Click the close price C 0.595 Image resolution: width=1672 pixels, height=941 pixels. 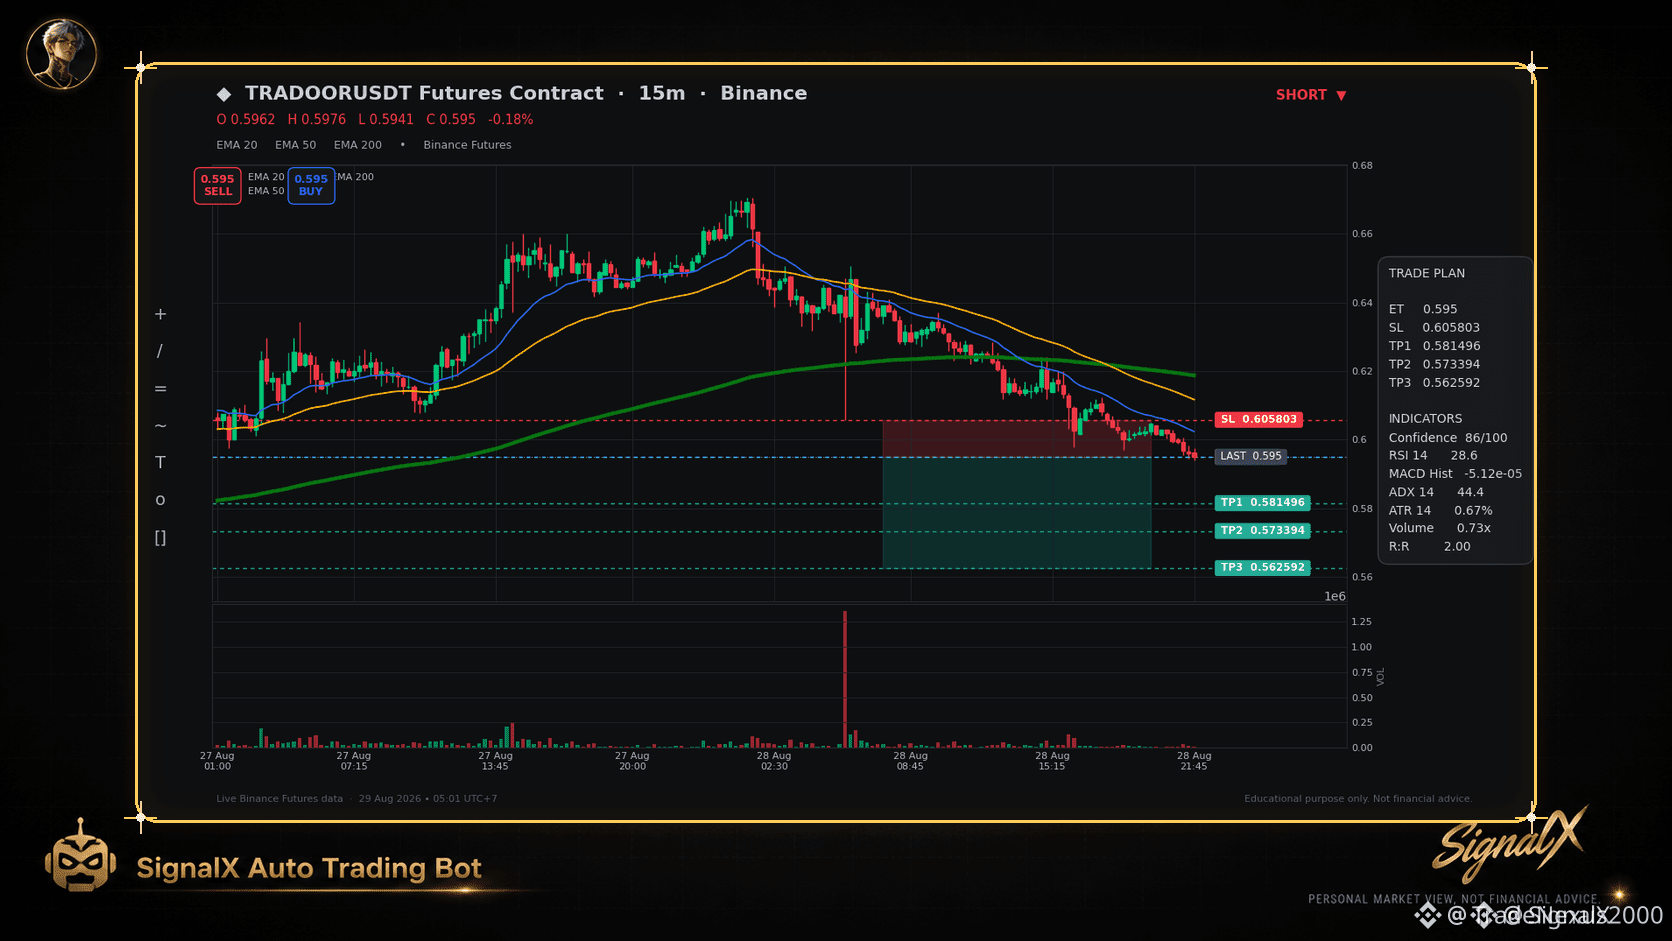[451, 119]
